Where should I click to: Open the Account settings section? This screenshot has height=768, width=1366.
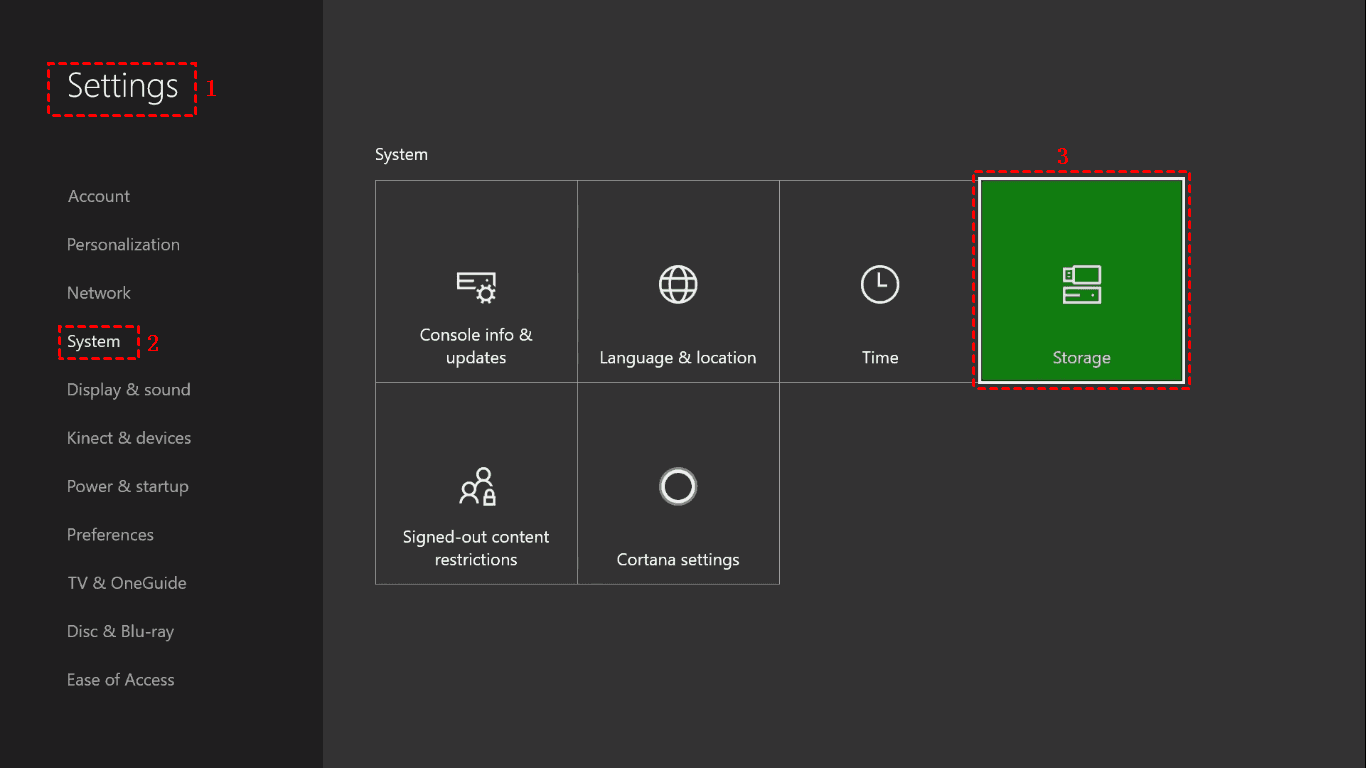point(98,196)
